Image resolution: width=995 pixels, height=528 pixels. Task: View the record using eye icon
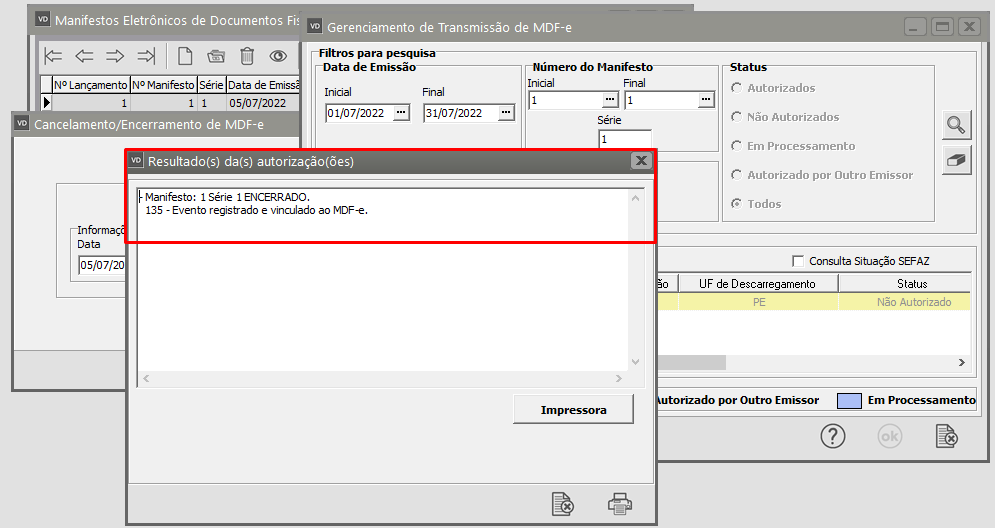tap(278, 56)
